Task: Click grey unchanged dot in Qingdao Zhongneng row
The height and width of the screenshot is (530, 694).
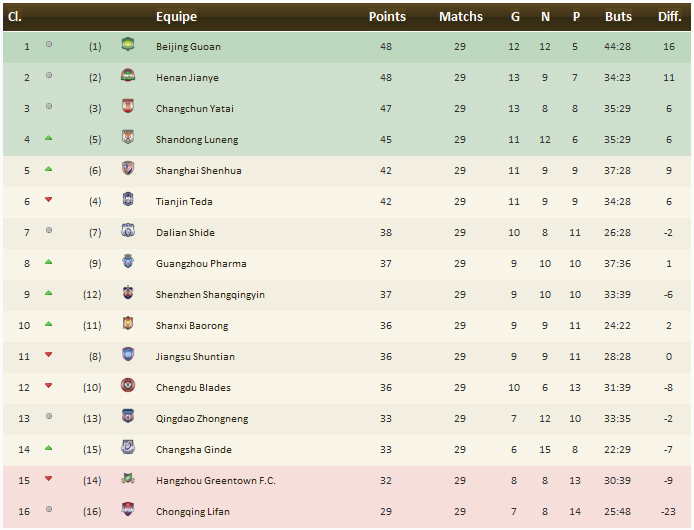Action: tap(48, 417)
